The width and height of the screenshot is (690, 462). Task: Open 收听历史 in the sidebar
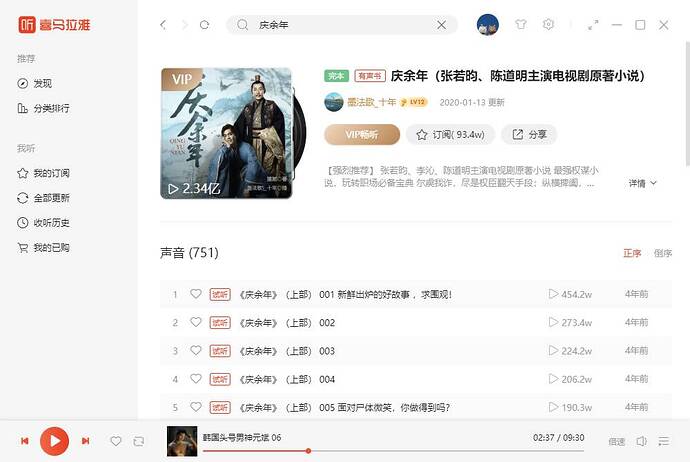click(43, 223)
